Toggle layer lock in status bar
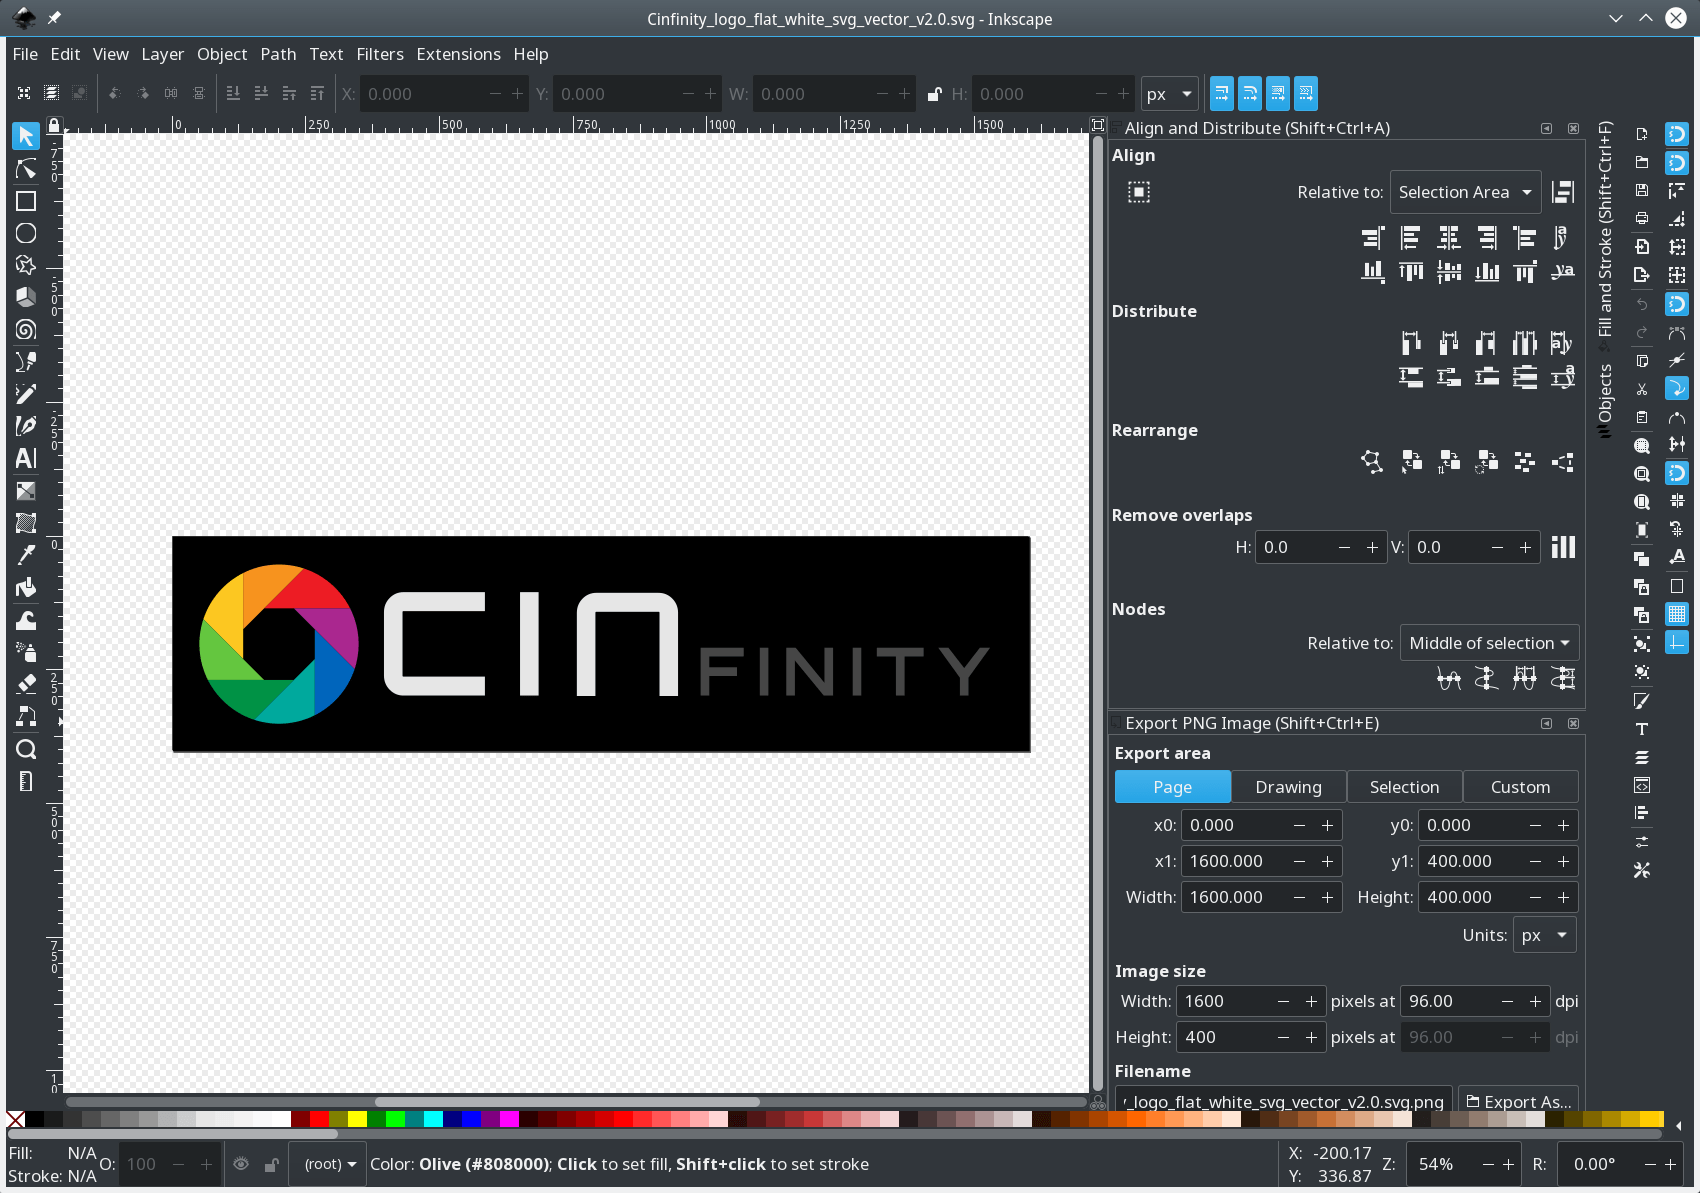The image size is (1700, 1193). click(271, 1164)
